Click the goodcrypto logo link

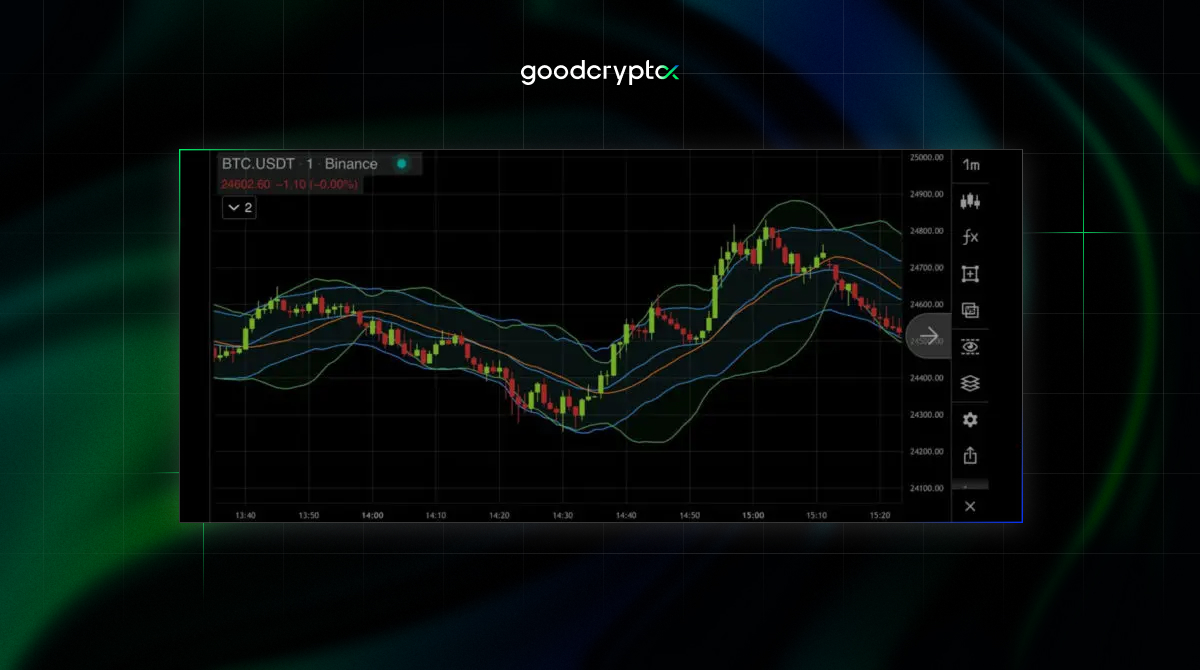pos(599,71)
